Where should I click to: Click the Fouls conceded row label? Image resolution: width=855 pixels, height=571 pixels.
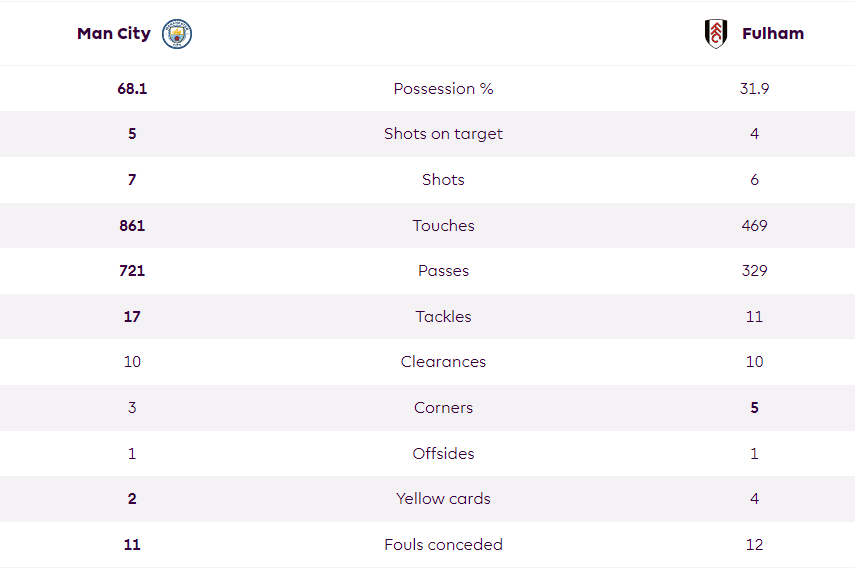coord(443,545)
